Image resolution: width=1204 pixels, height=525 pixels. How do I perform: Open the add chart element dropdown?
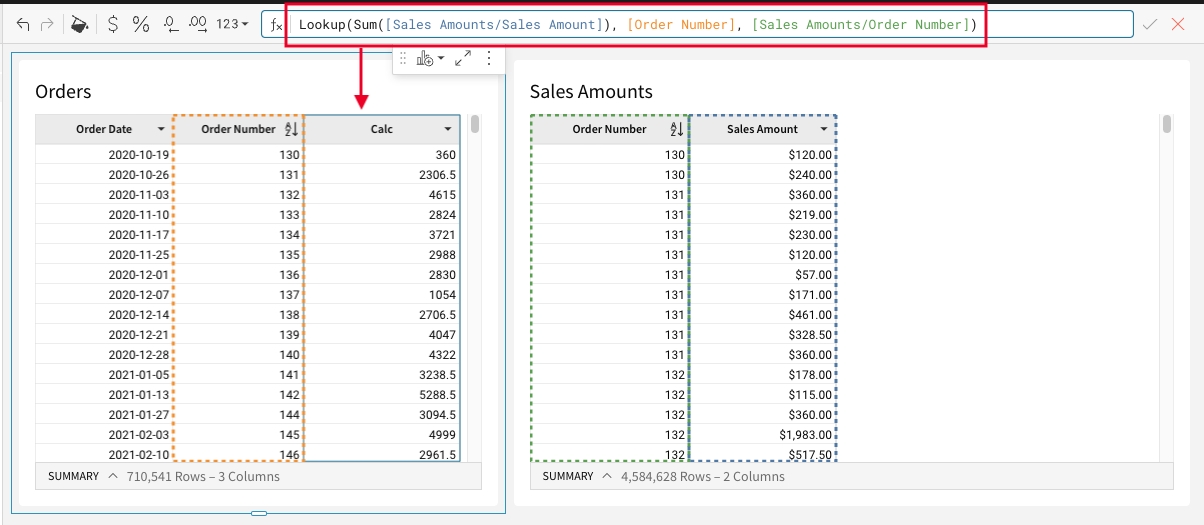(x=430, y=59)
